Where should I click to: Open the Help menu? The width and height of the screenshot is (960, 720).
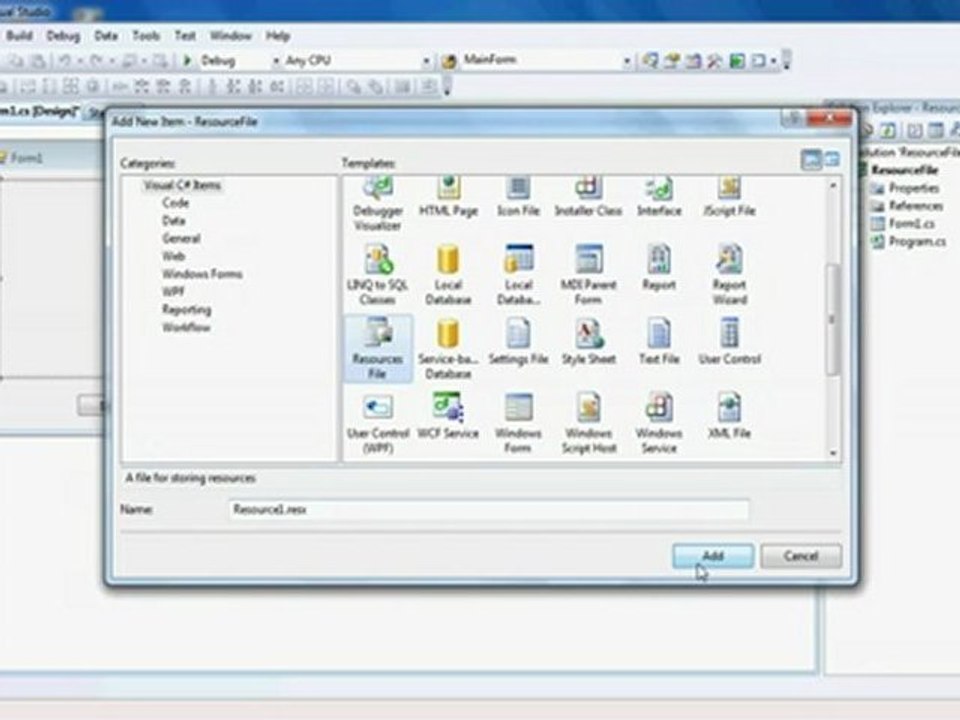[277, 36]
